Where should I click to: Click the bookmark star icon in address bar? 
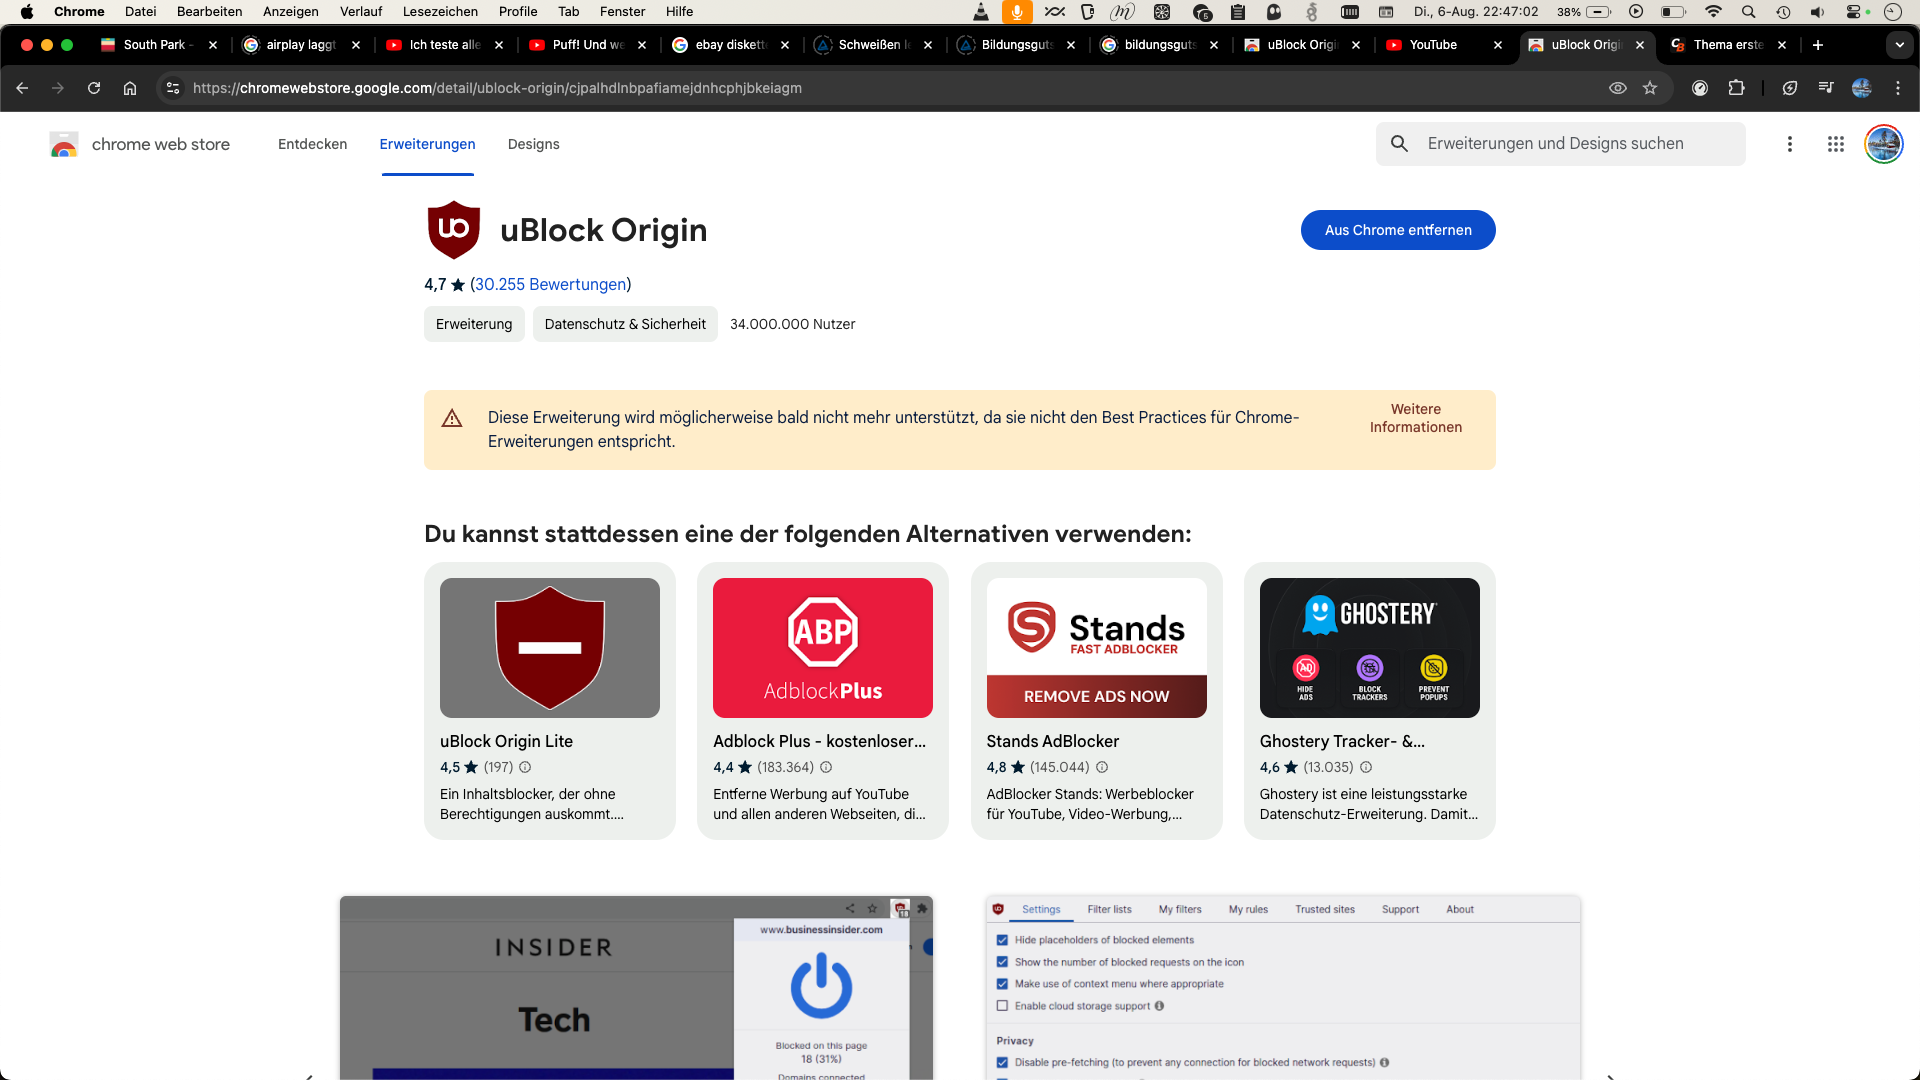pos(1650,88)
